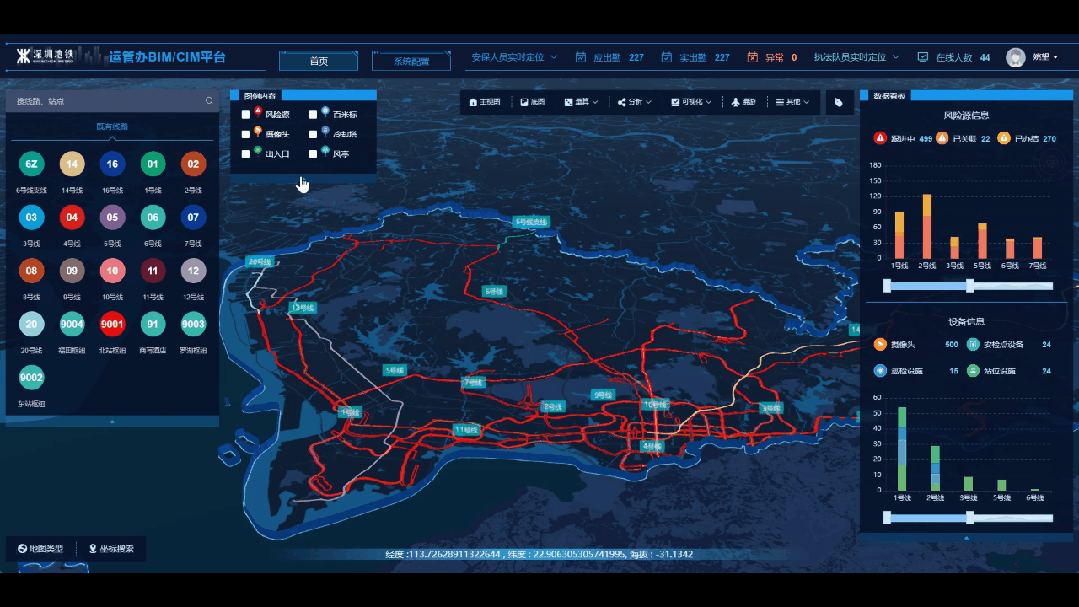Open the 坐标搜索 coordinate search button
This screenshot has width=1079, height=607.
click(111, 549)
